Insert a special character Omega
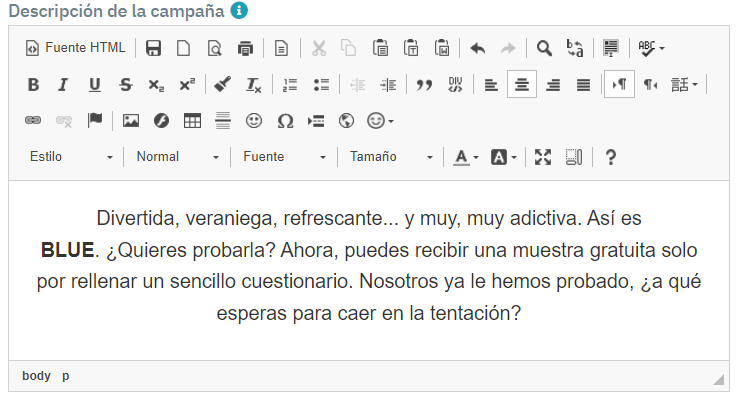740x404 pixels. point(285,121)
